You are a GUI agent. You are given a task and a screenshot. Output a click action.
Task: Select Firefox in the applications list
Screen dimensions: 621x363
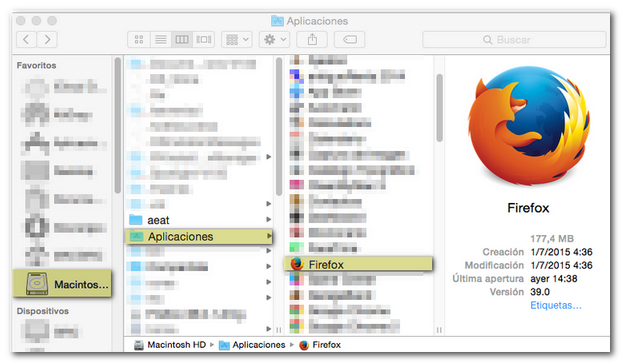pyautogui.click(x=358, y=264)
